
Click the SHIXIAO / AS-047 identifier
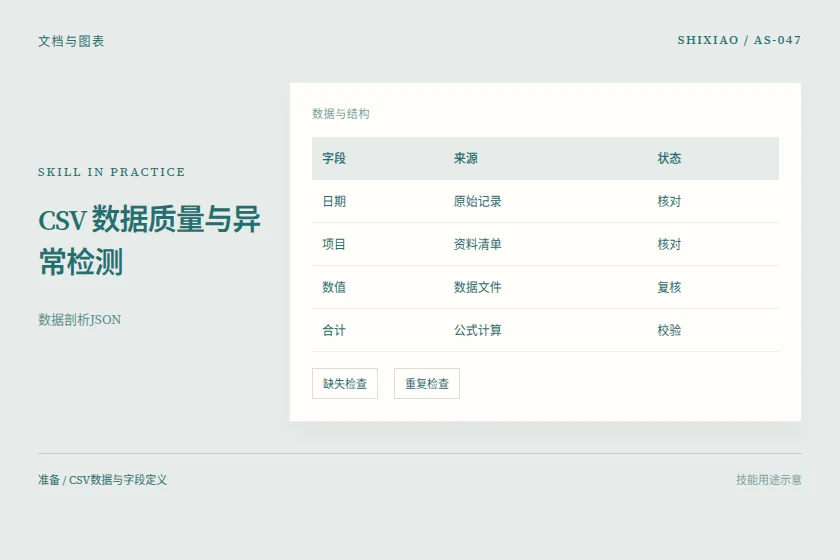pos(739,40)
